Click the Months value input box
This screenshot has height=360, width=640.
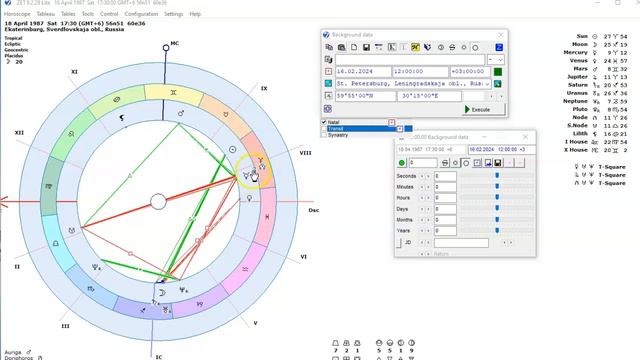point(445,220)
